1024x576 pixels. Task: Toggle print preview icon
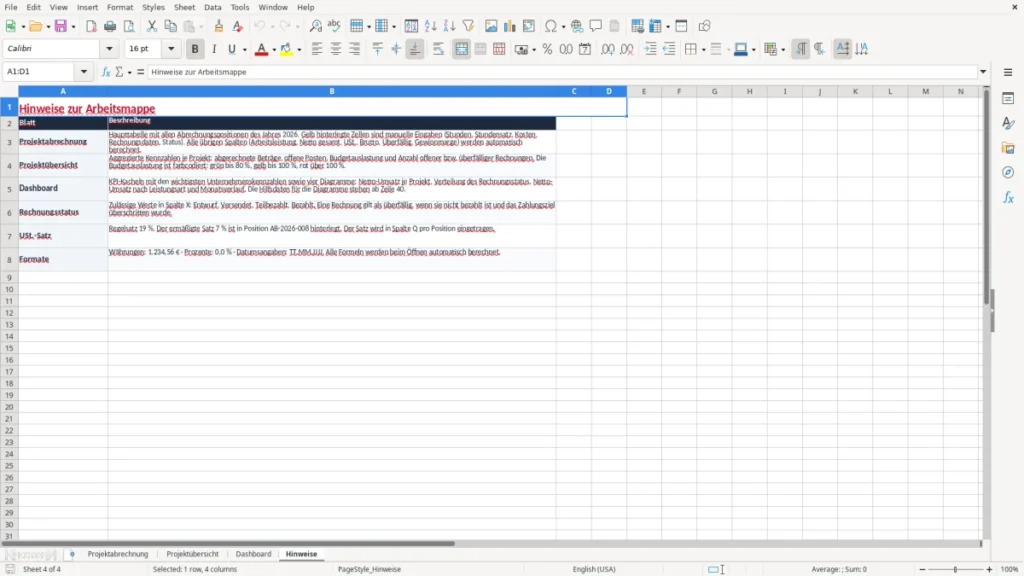(x=129, y=26)
